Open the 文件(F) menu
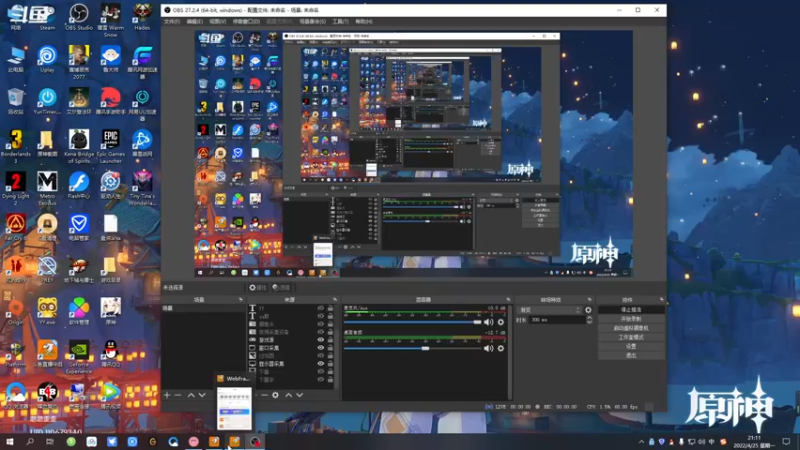This screenshot has width=800, height=450. click(x=172, y=21)
